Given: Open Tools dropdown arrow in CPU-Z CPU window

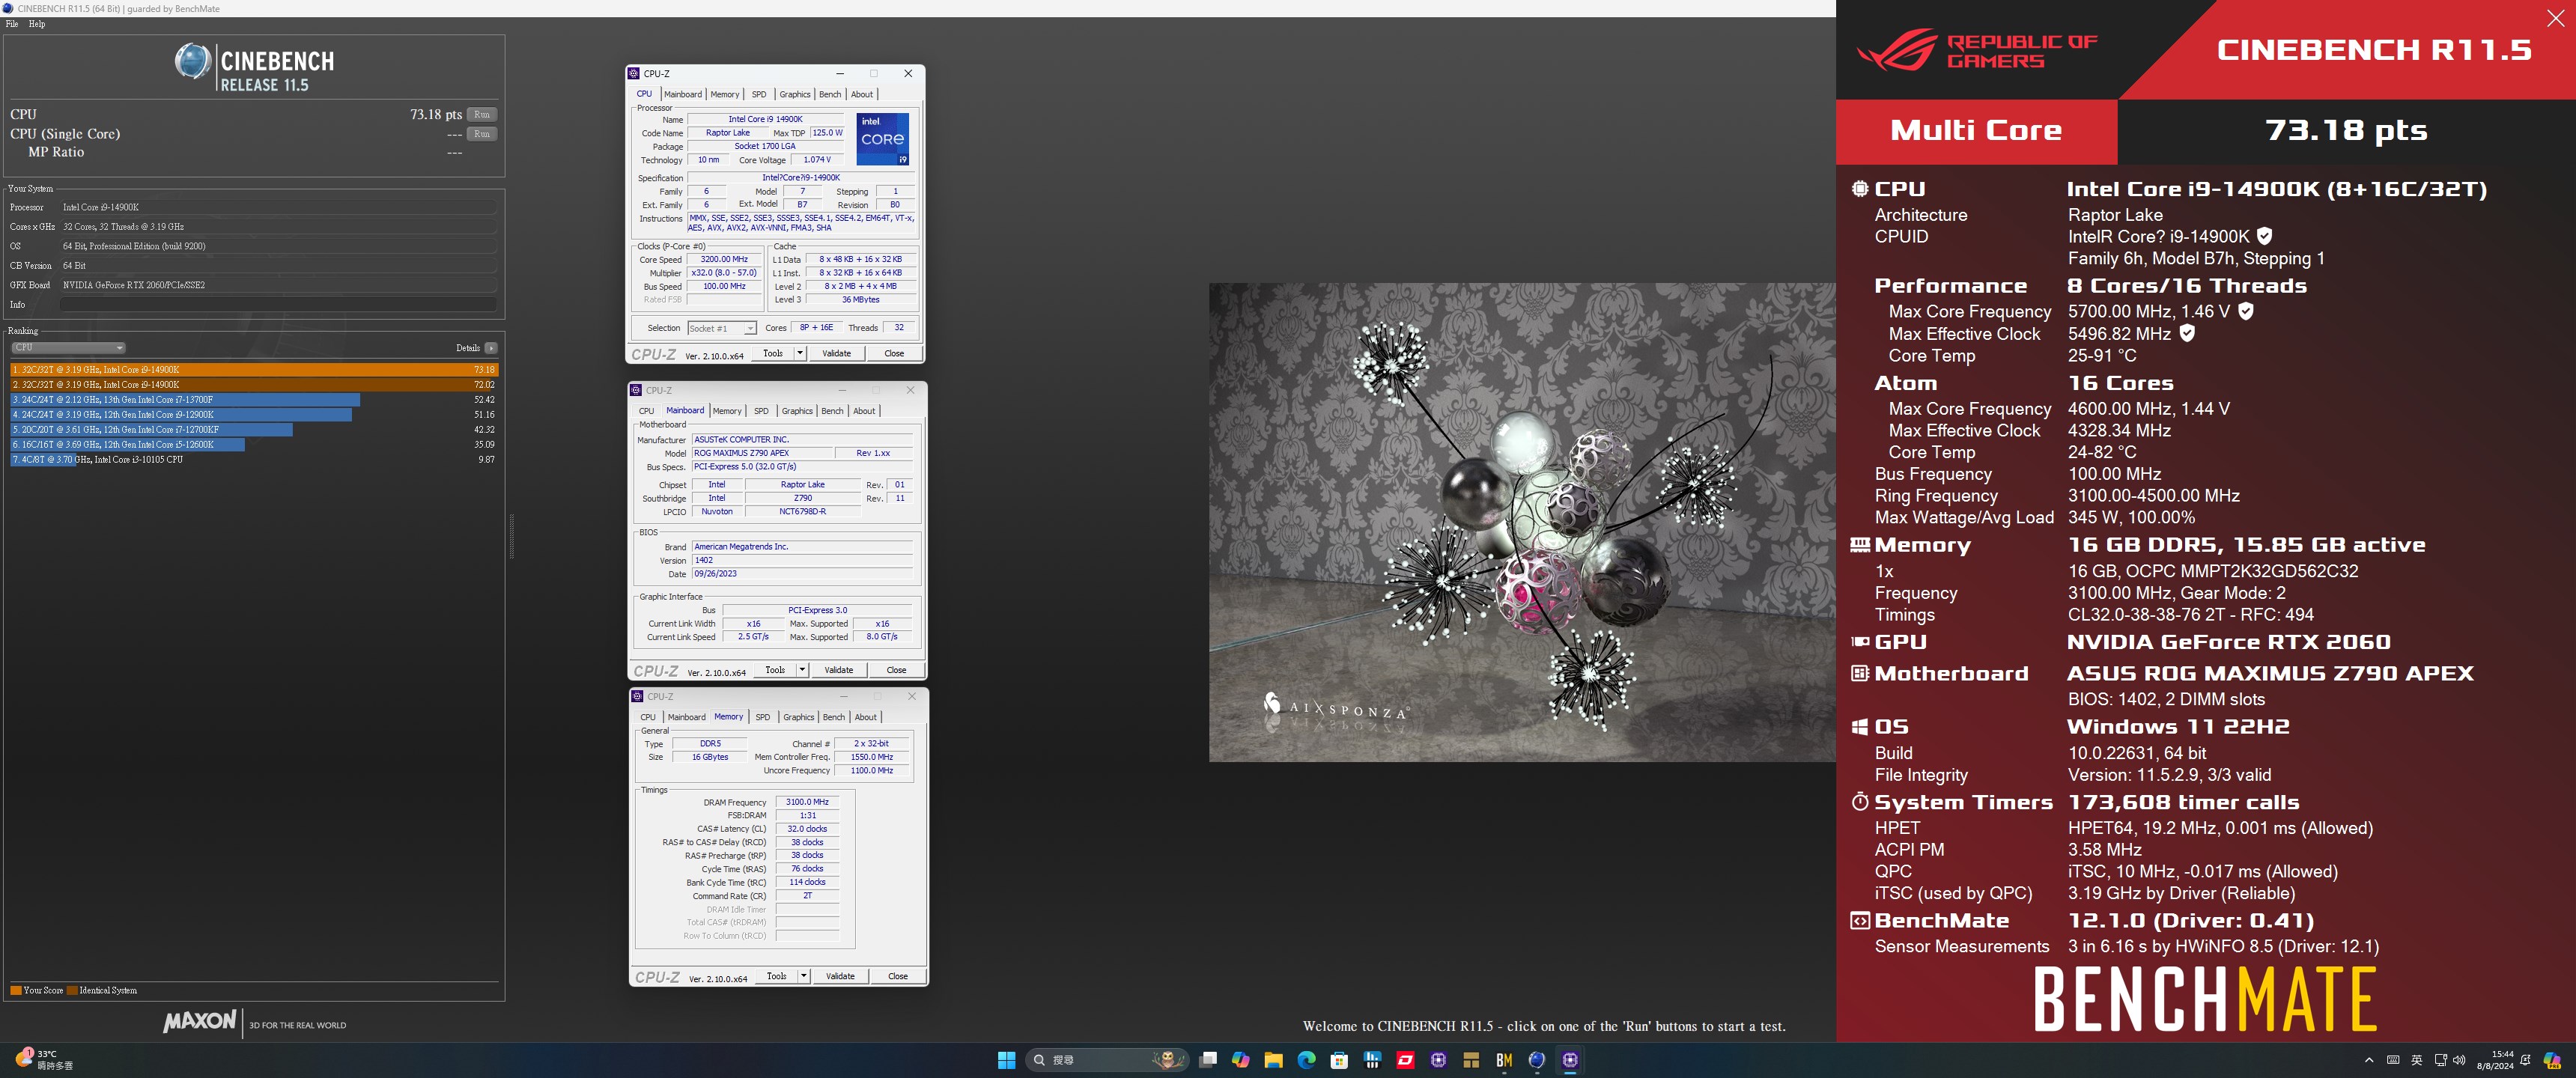Looking at the screenshot, I should pyautogui.click(x=800, y=353).
